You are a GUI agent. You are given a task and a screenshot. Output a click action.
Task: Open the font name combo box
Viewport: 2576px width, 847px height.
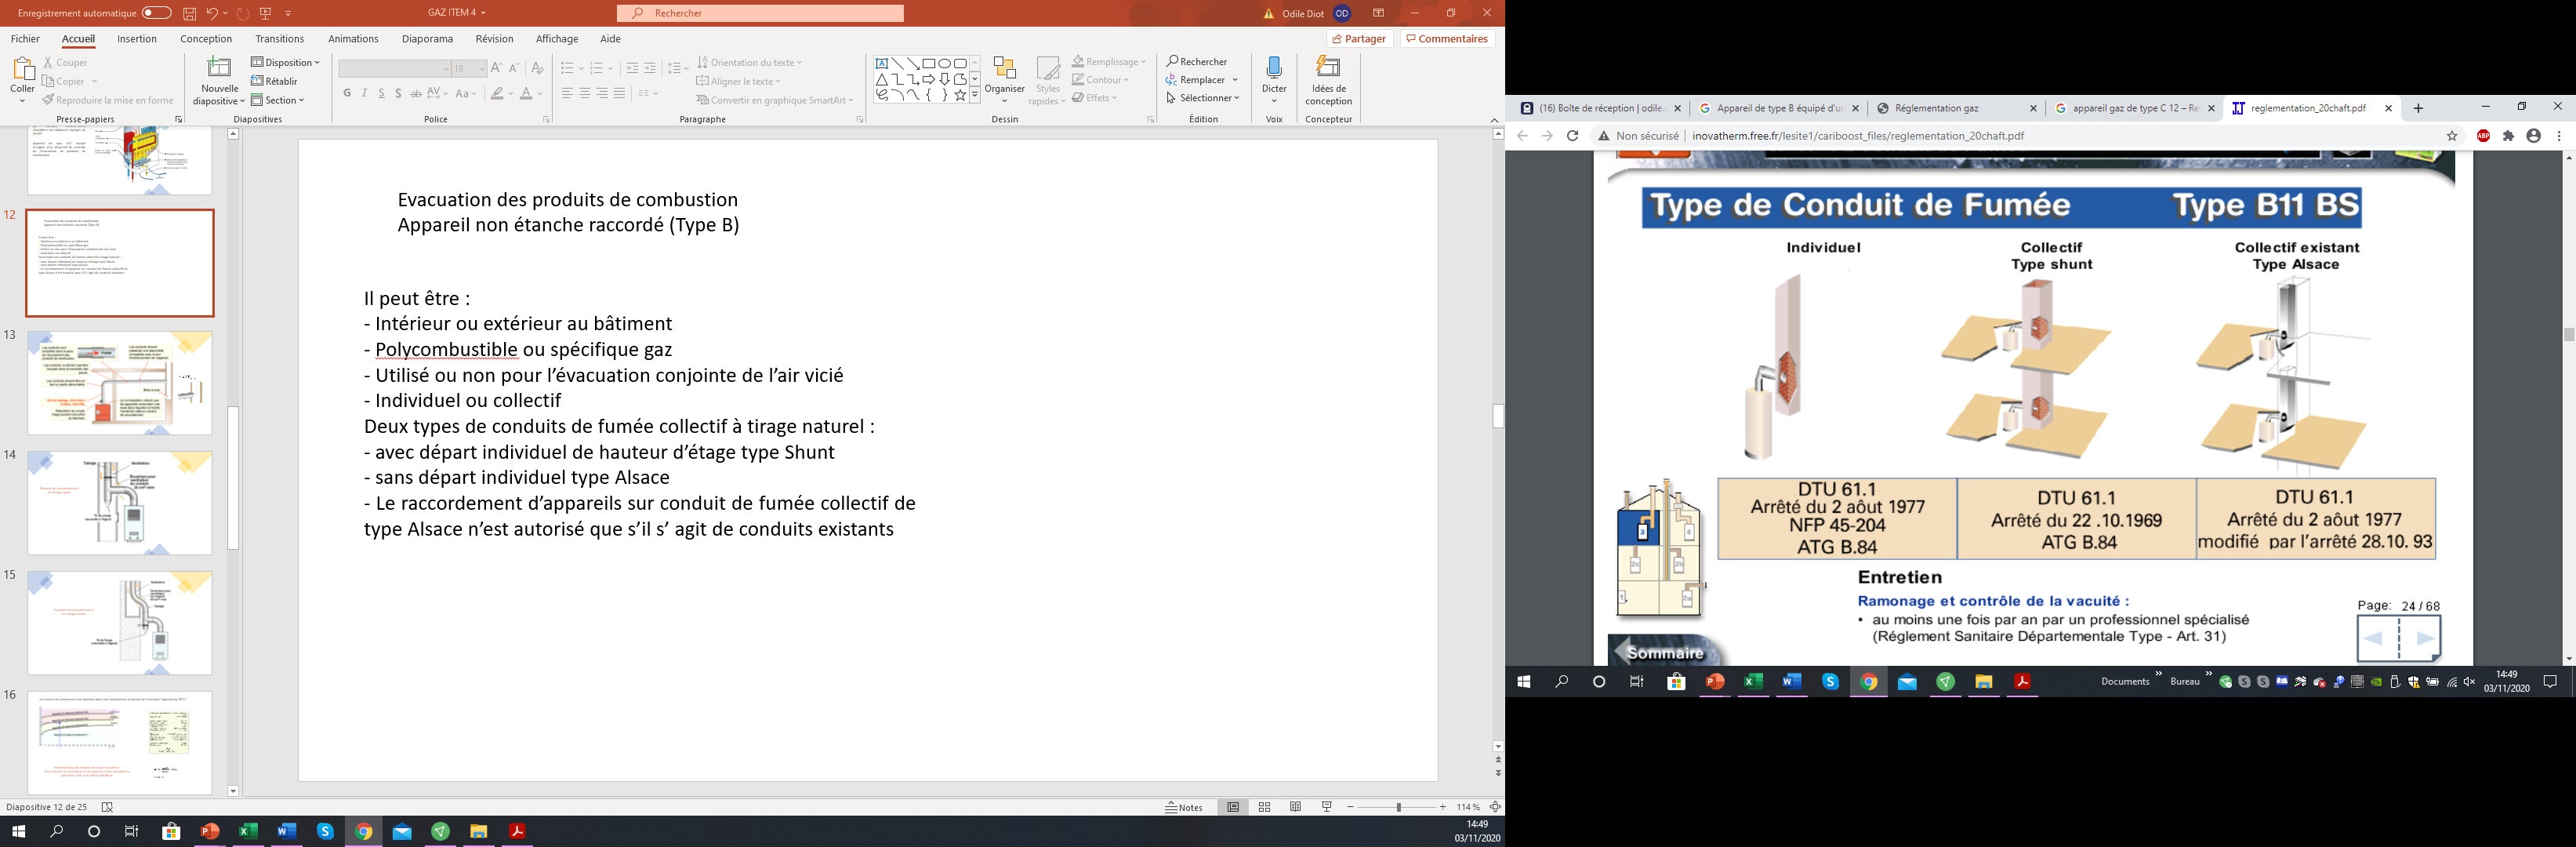click(x=395, y=69)
